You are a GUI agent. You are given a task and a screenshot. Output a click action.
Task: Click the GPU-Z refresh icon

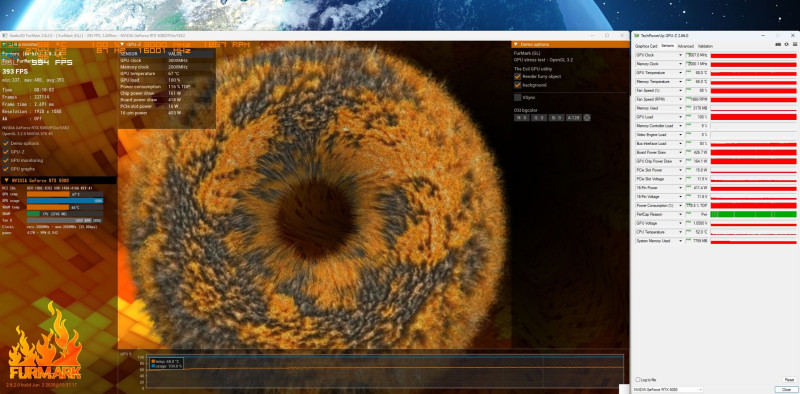(x=786, y=45)
